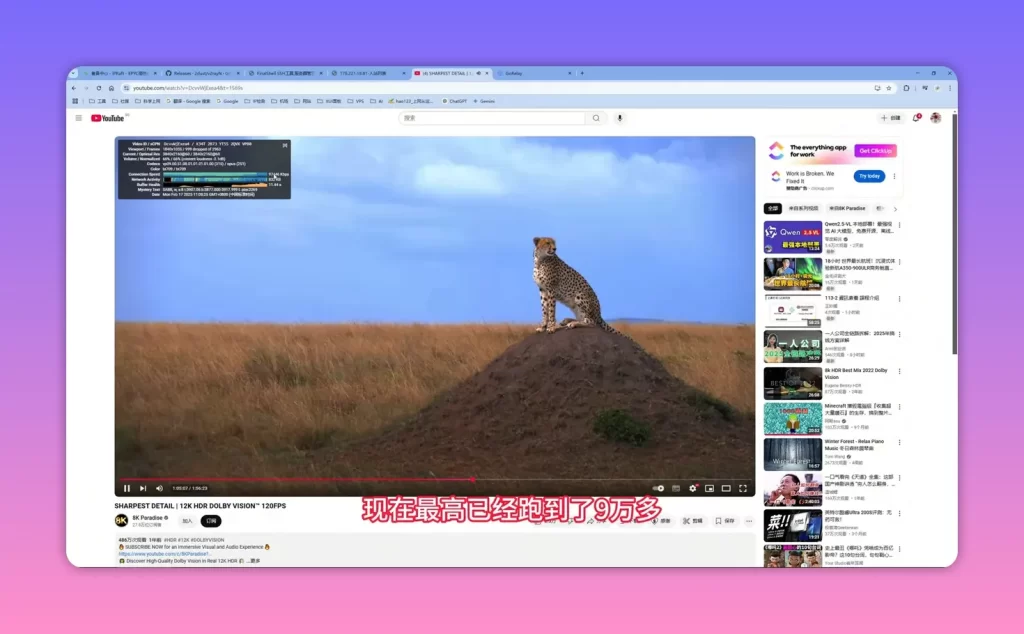The width and height of the screenshot is (1024, 634).
Task: Open more actions ellipsis under video
Action: (x=749, y=521)
